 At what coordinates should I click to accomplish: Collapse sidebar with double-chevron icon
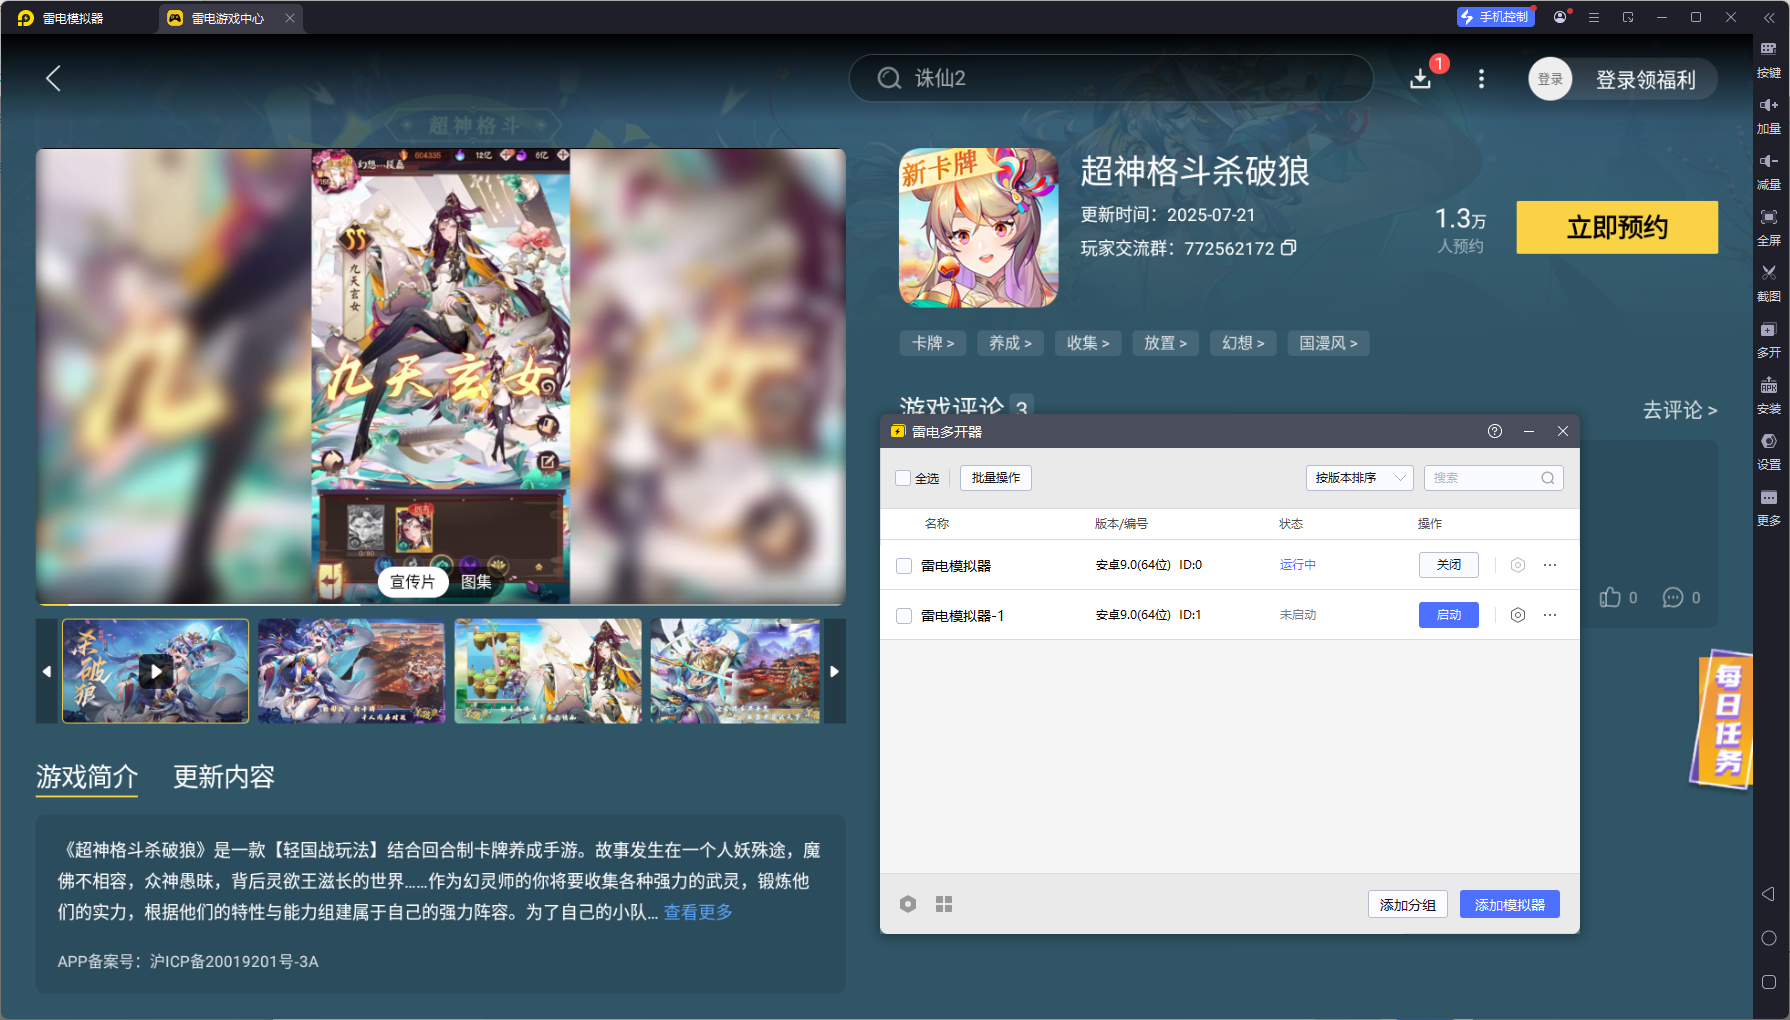1769,17
